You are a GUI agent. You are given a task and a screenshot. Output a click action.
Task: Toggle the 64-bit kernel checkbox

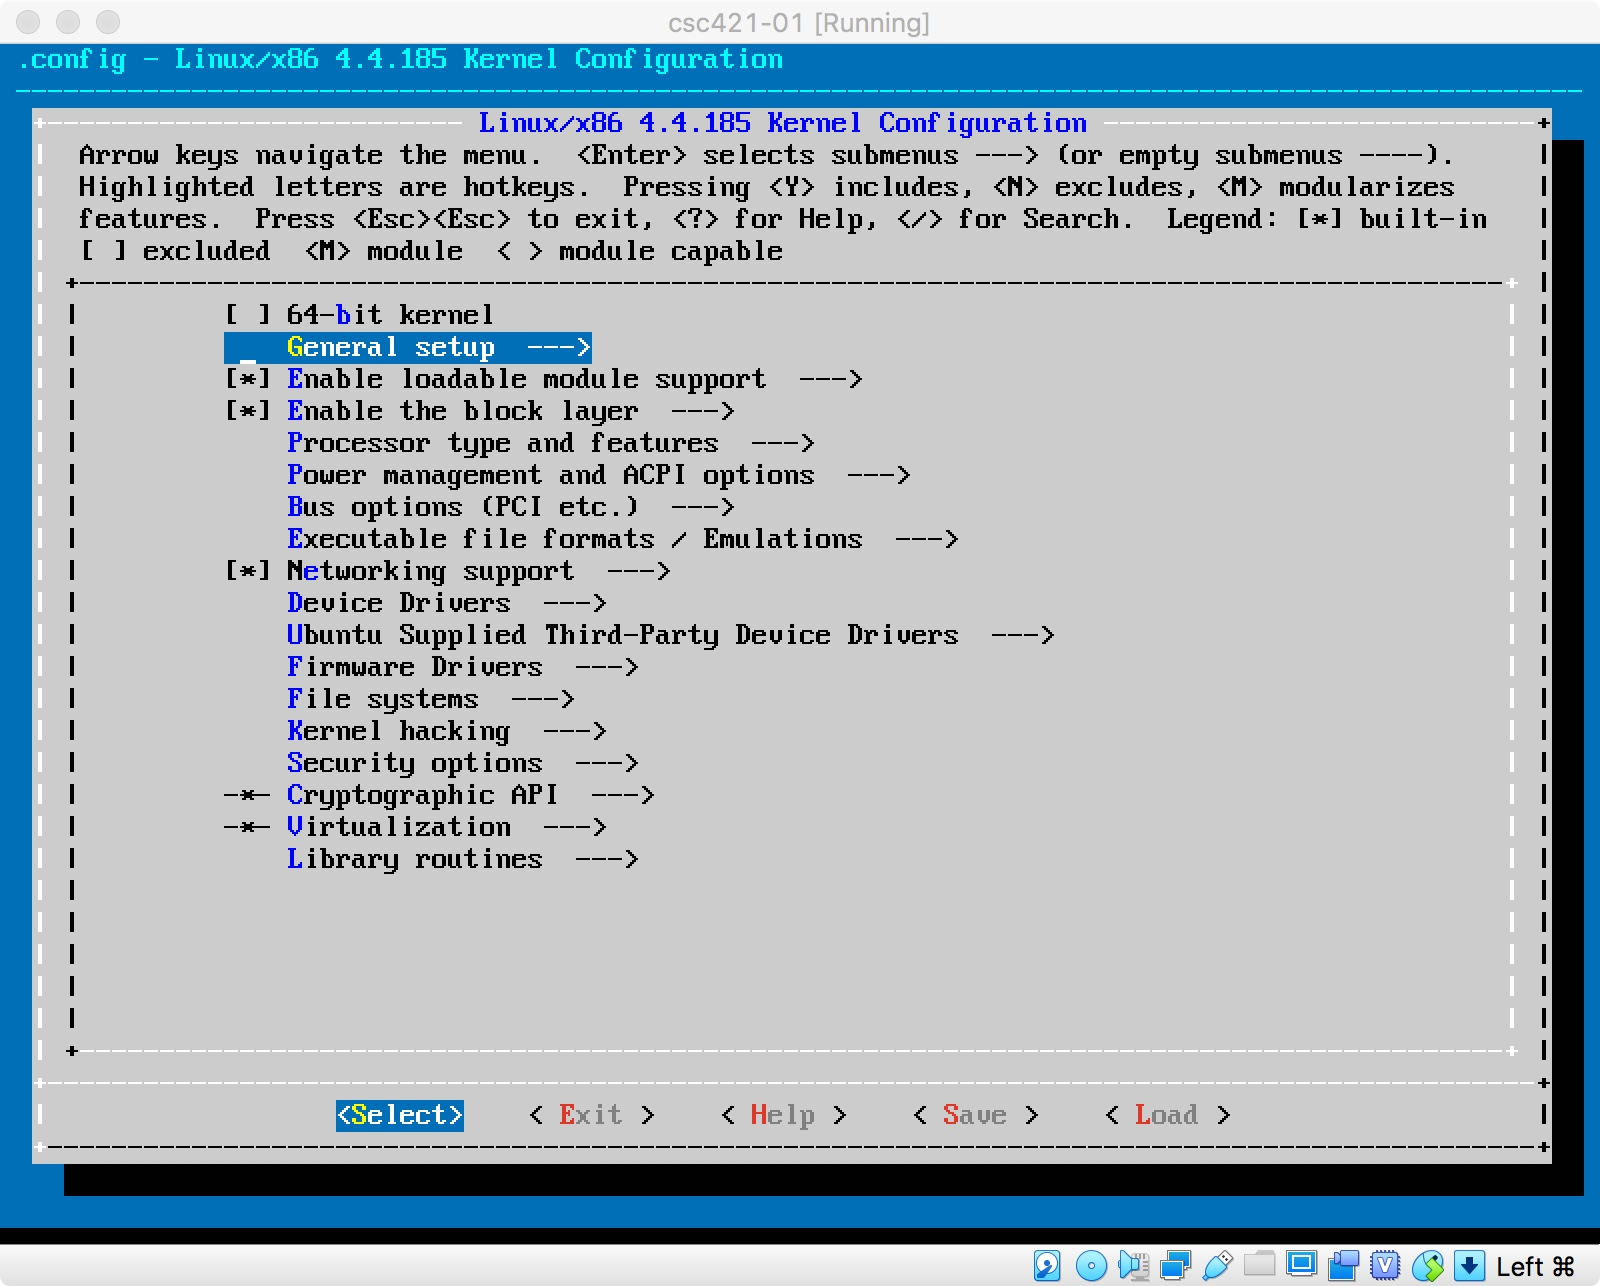coord(248,315)
